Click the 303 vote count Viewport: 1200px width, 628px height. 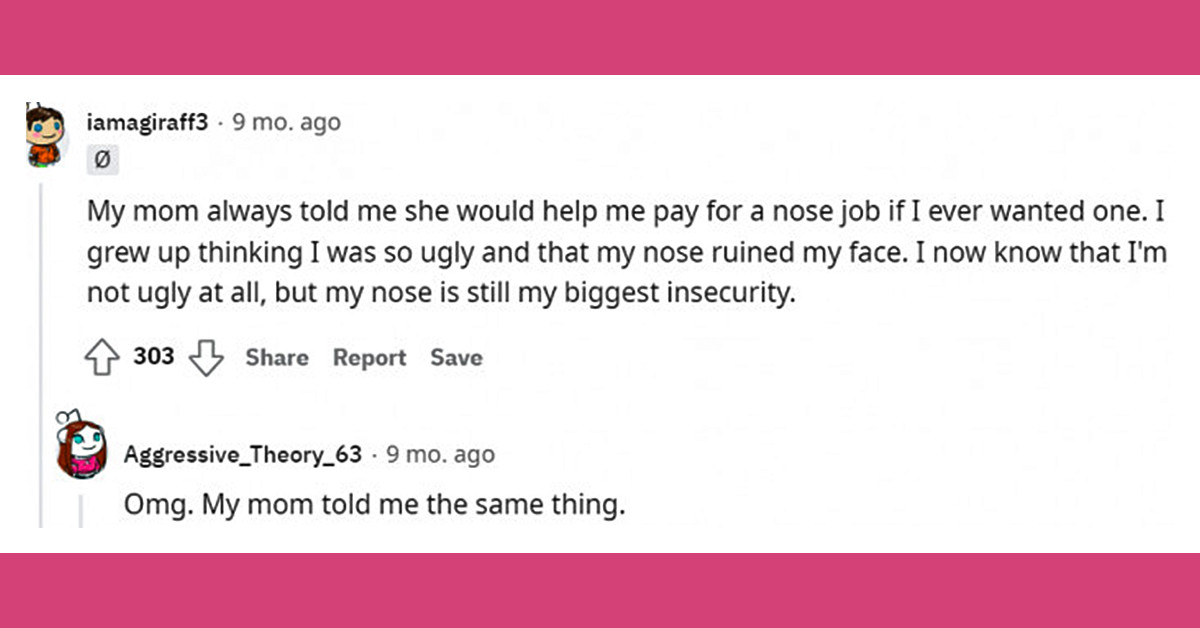(155, 355)
